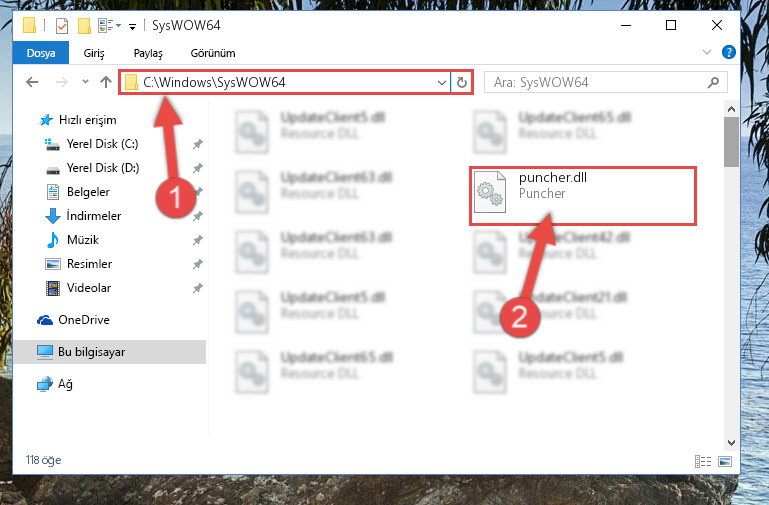The image size is (769, 505).
Task: Expand the address bar history dropdown
Action: 441,82
